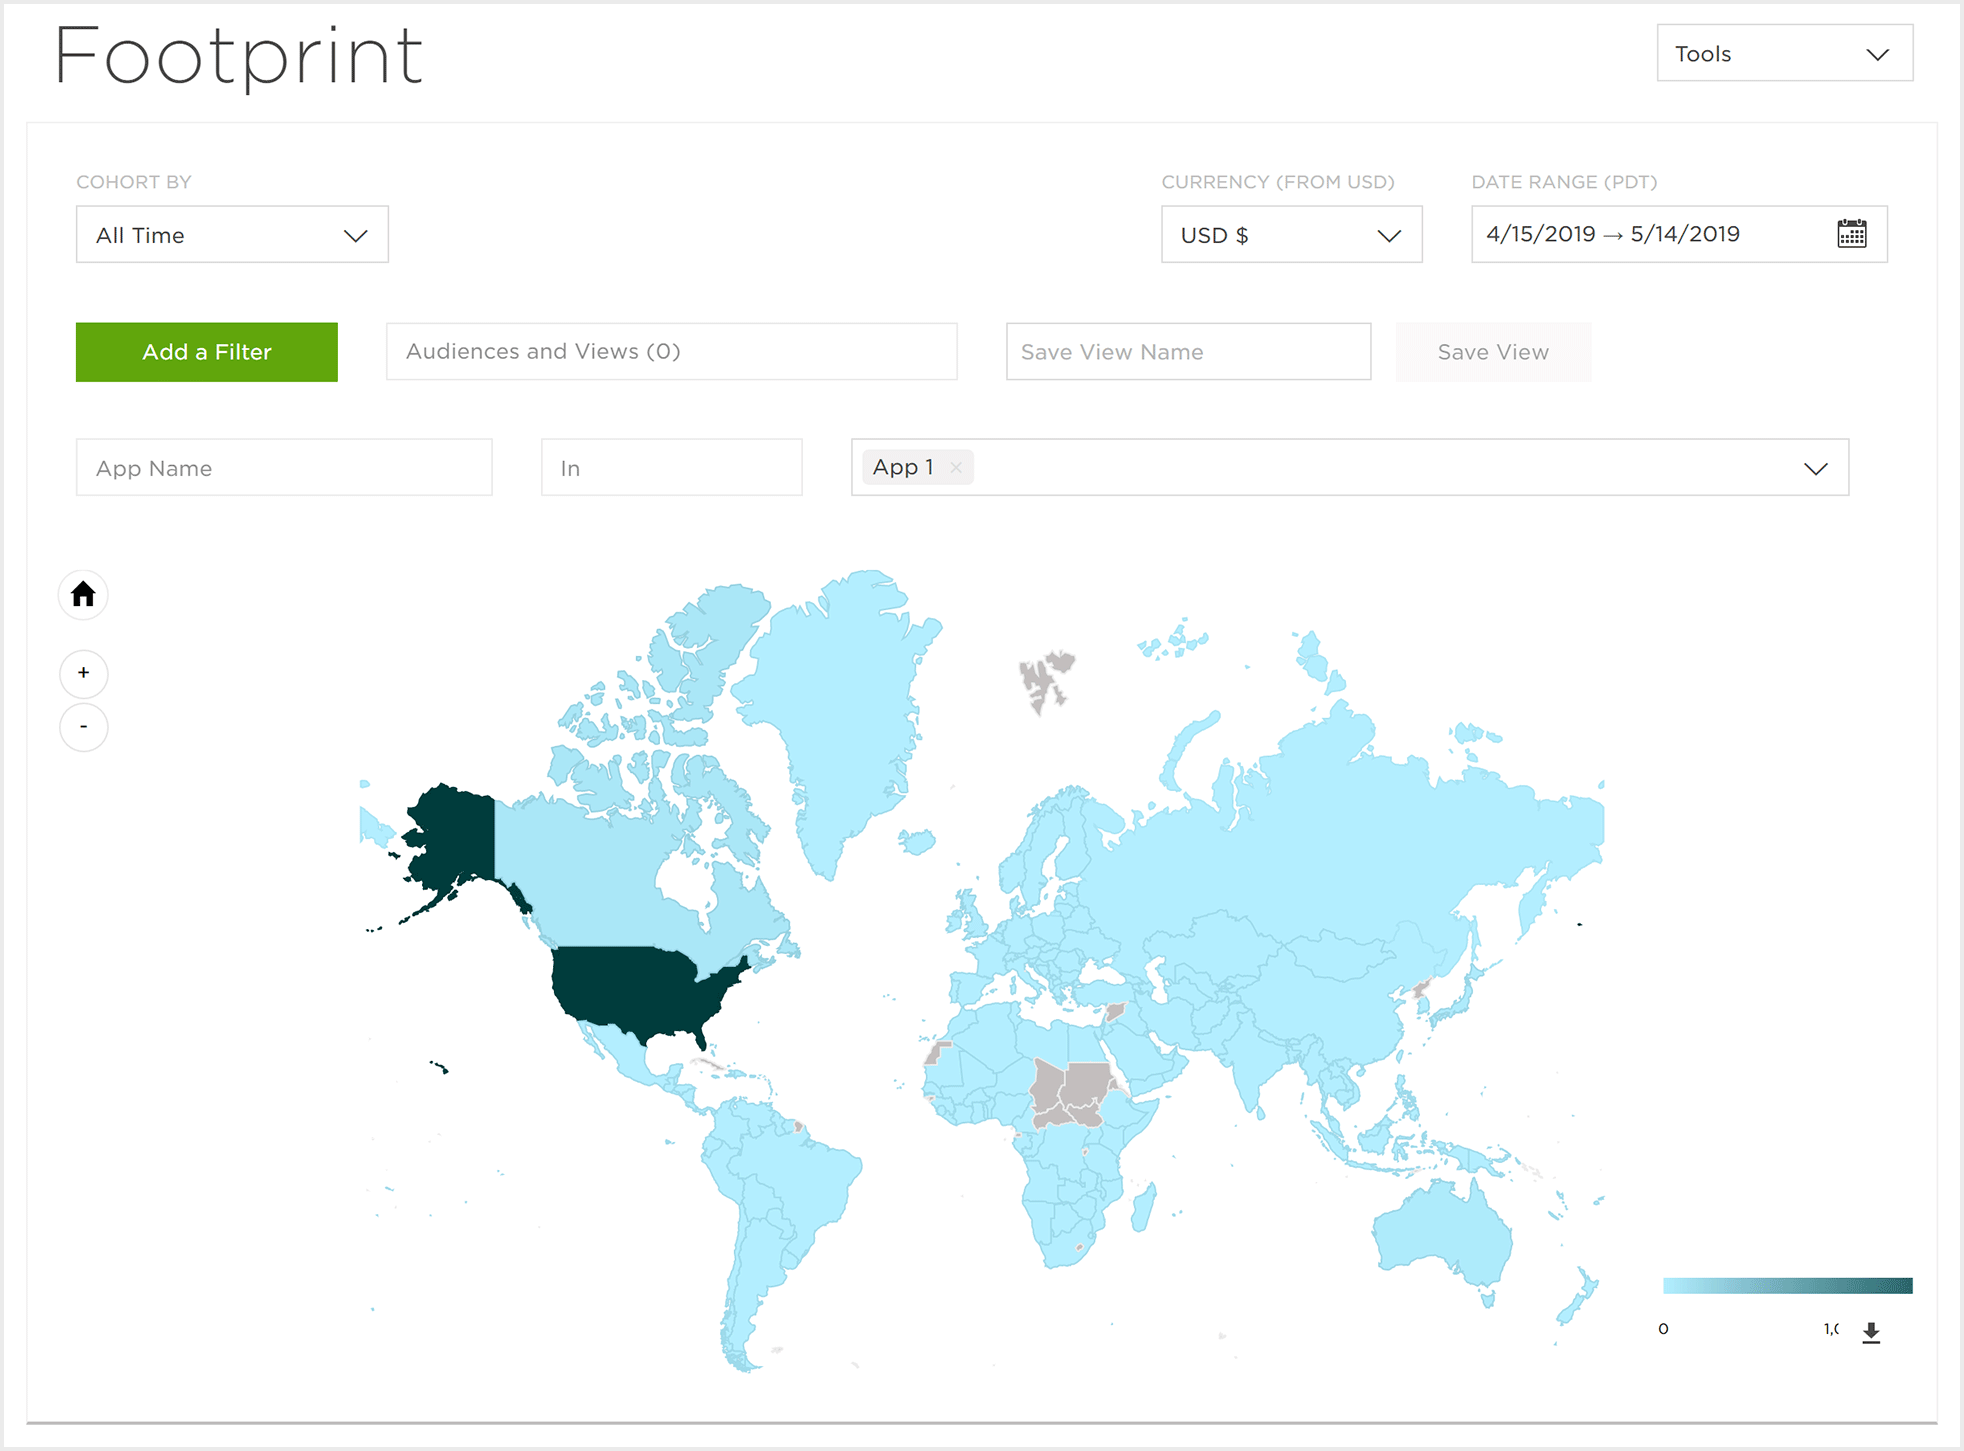Click the map color gradient legend
The height and width of the screenshot is (1451, 1964).
[x=1787, y=1286]
